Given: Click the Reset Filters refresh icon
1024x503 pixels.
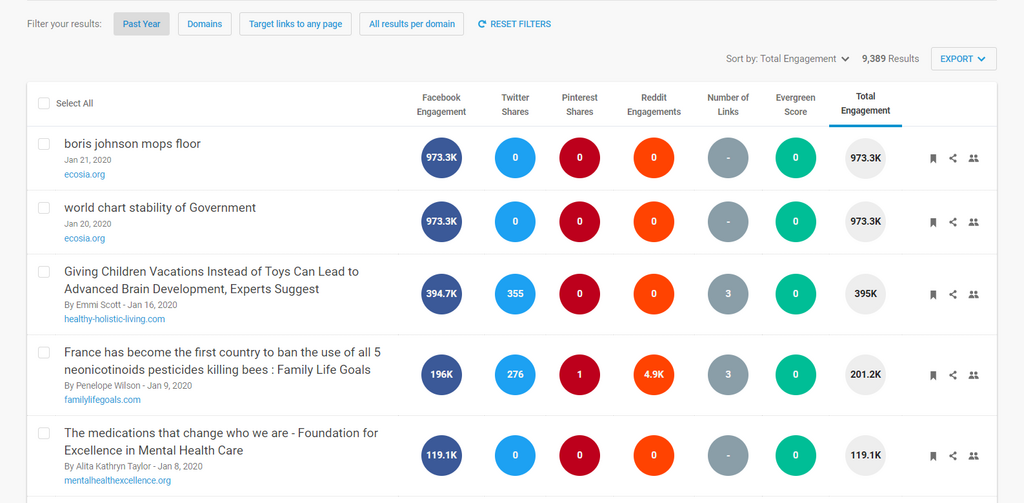Looking at the screenshot, I should coord(482,24).
